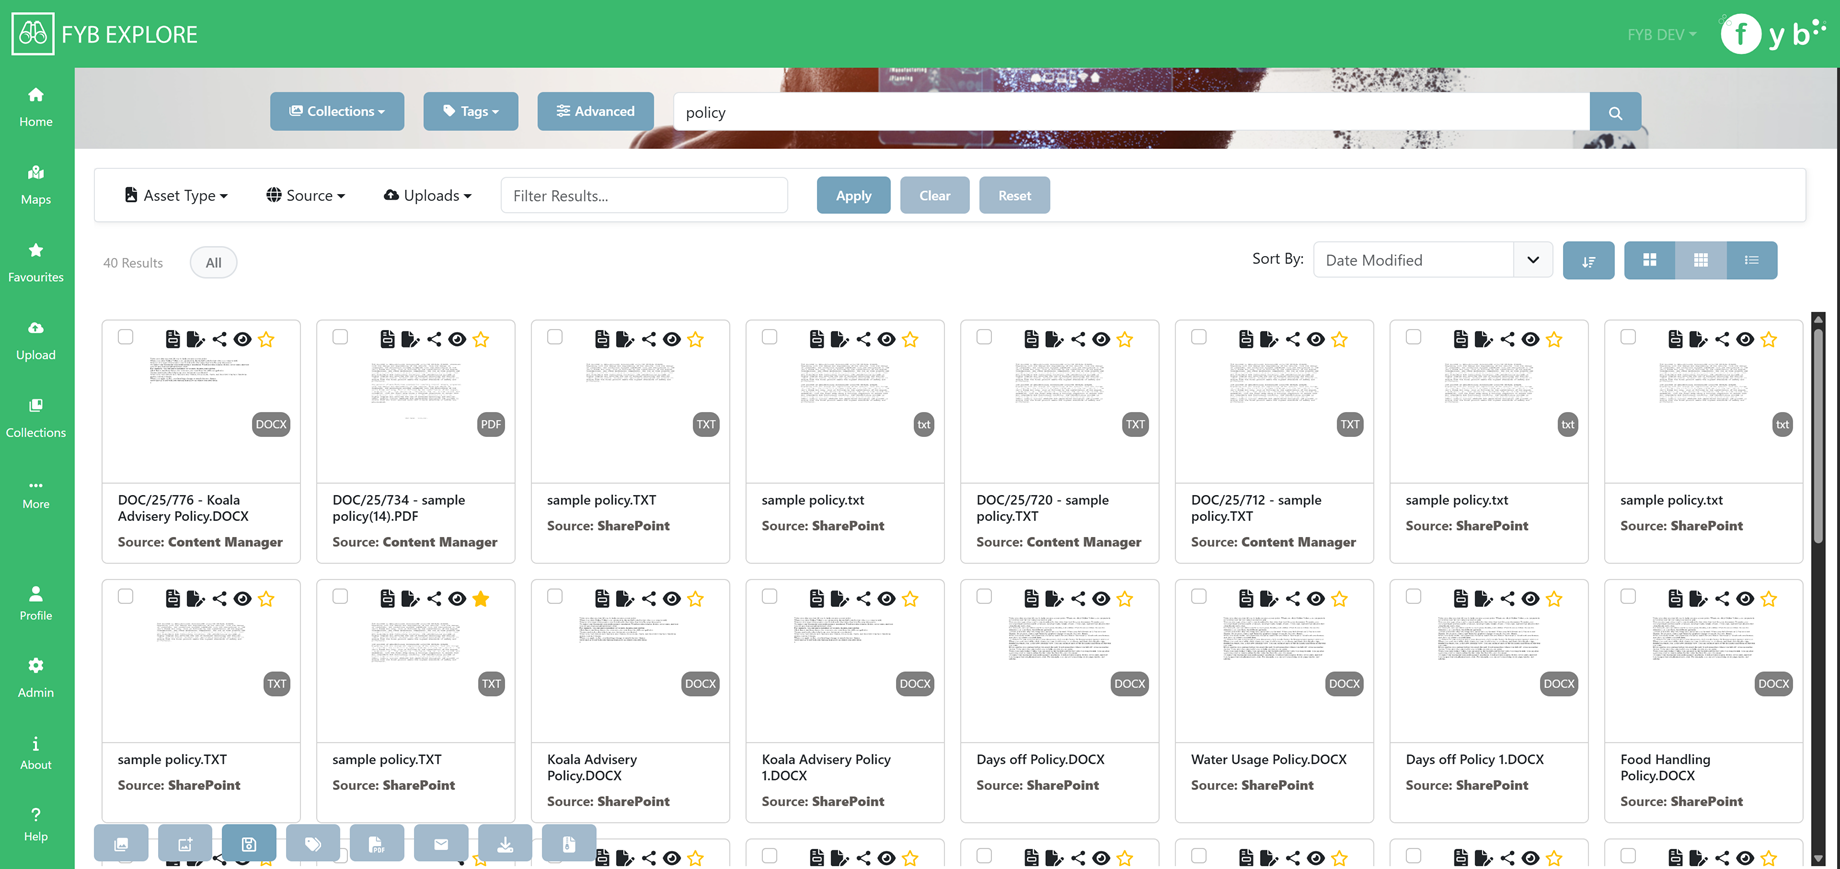Open Admin settings in sidebar
The height and width of the screenshot is (869, 1840).
pos(36,678)
